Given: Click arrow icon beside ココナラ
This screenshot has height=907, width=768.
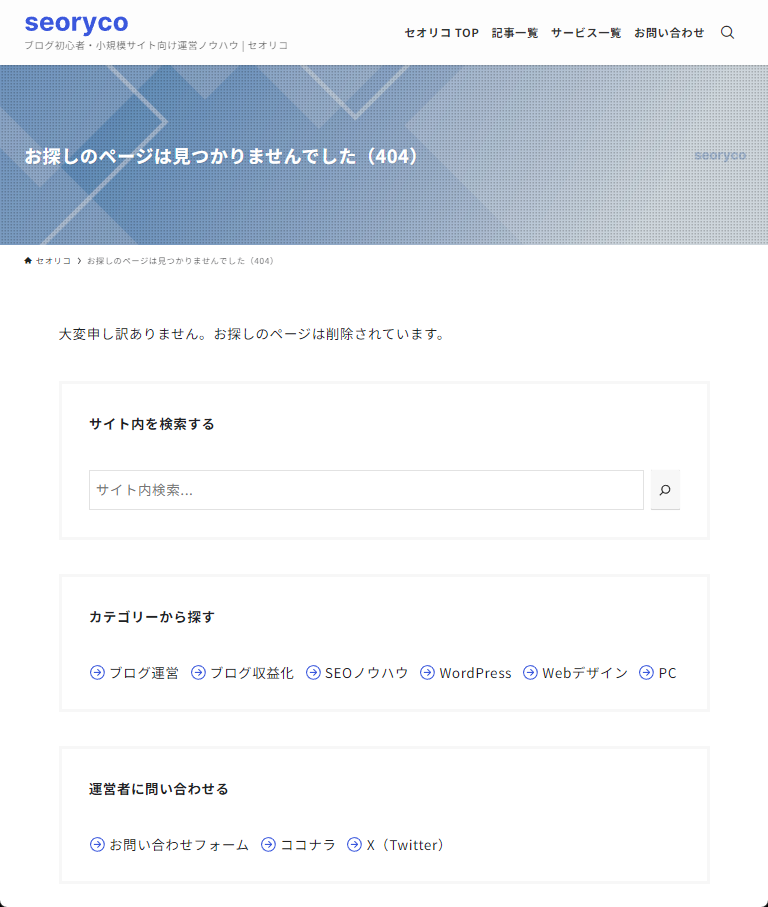Looking at the screenshot, I should click(x=268, y=845).
